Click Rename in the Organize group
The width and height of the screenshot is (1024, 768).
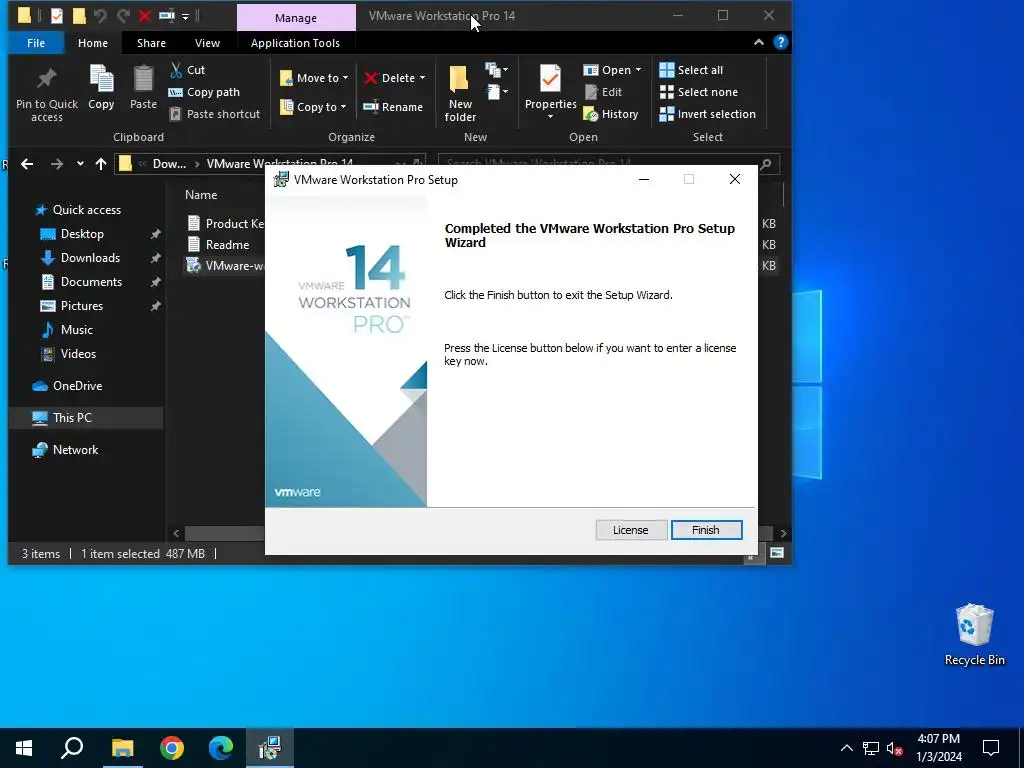(393, 106)
